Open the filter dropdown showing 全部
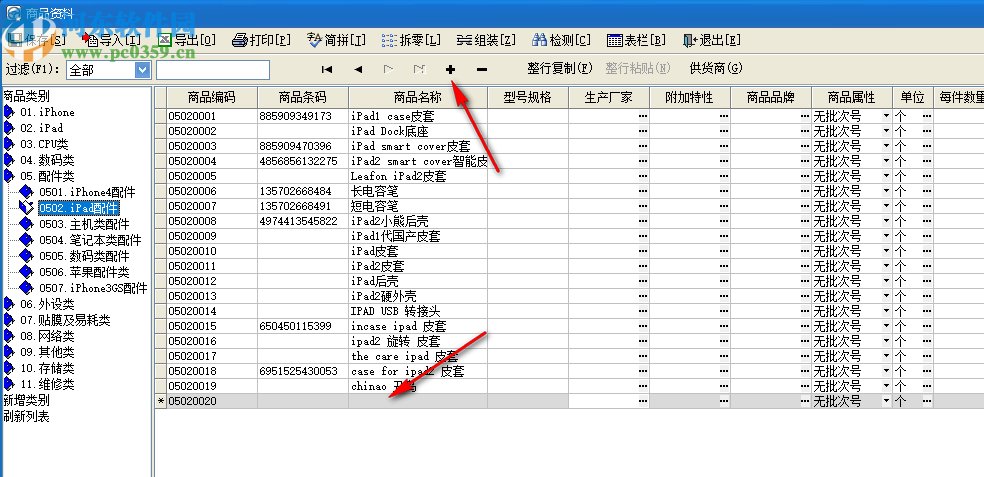 pyautogui.click(x=143, y=70)
